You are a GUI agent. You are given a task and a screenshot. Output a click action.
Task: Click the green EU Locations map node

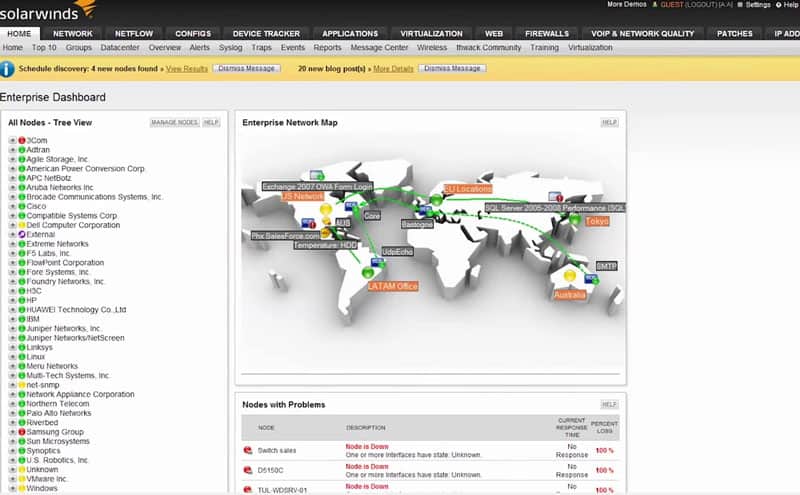tap(436, 200)
